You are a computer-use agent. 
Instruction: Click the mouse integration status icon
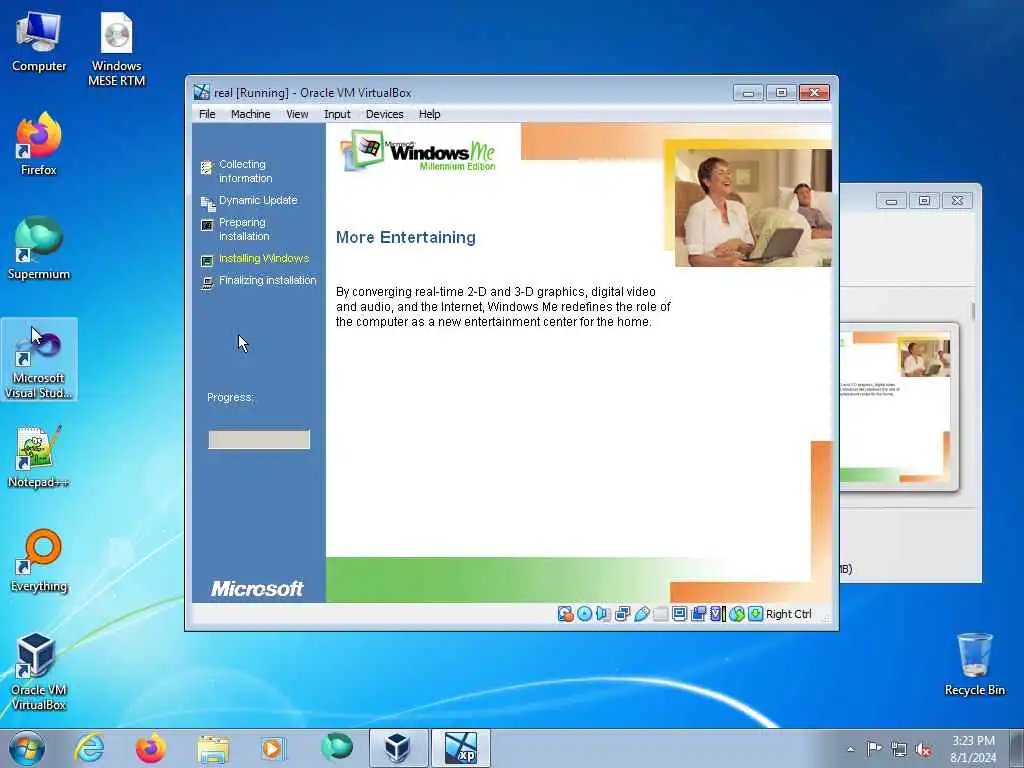[x=737, y=614]
